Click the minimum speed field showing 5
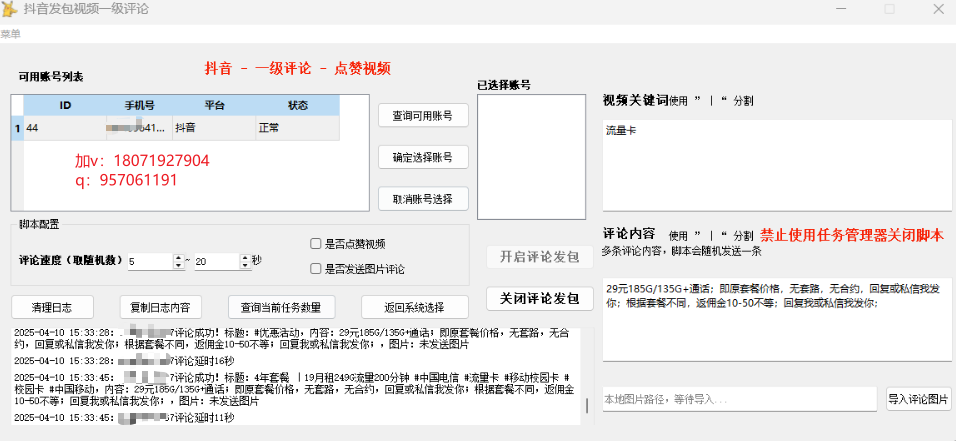 pyautogui.click(x=151, y=262)
